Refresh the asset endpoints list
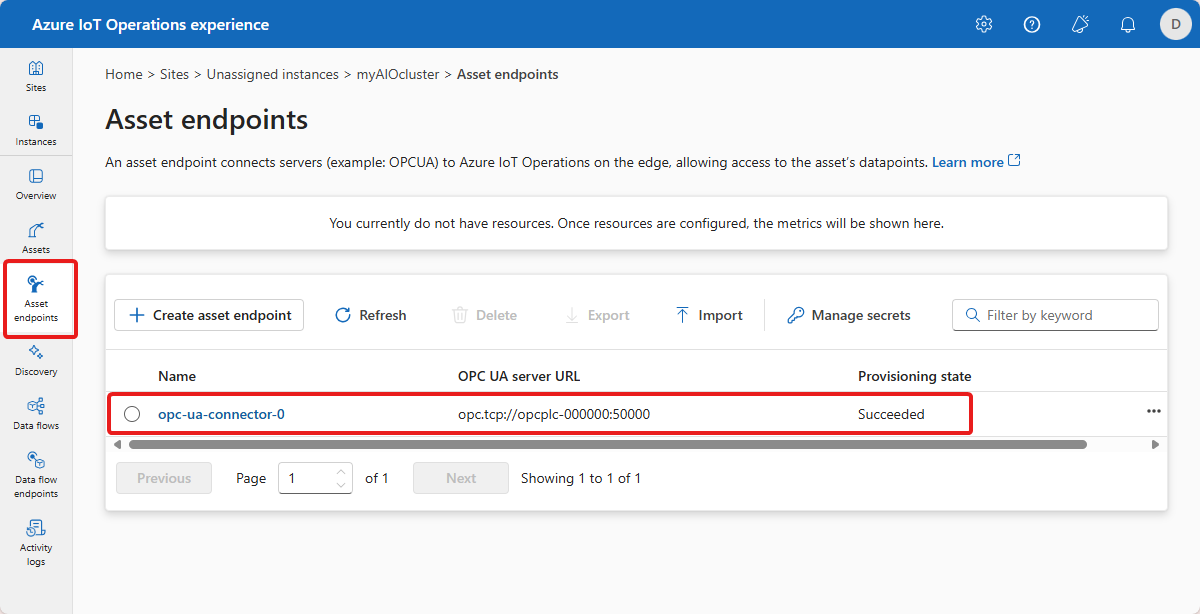Image resolution: width=1200 pixels, height=614 pixels. click(370, 315)
